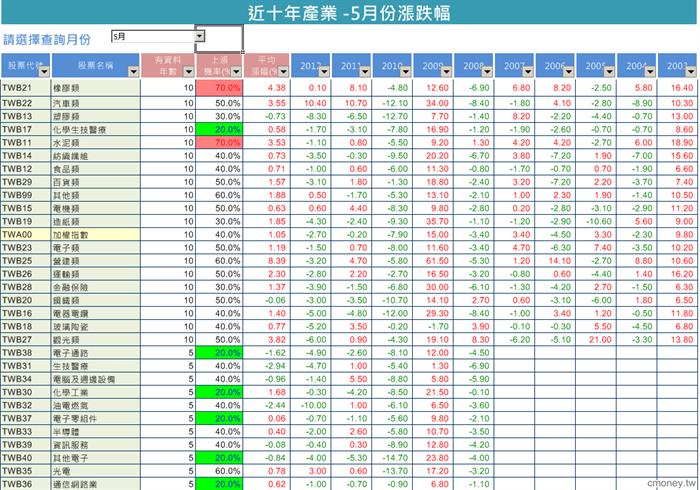Open filter dropdown for 有資料年數 column
This screenshot has width=700, height=490.
(x=189, y=72)
